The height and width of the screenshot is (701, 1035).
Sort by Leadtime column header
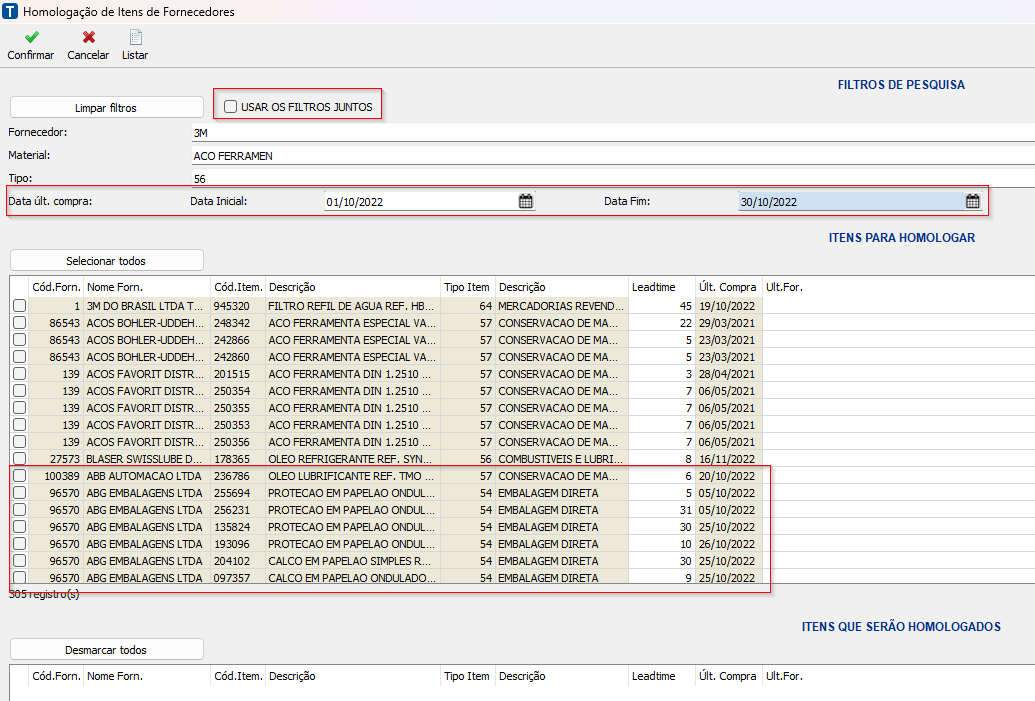point(661,287)
